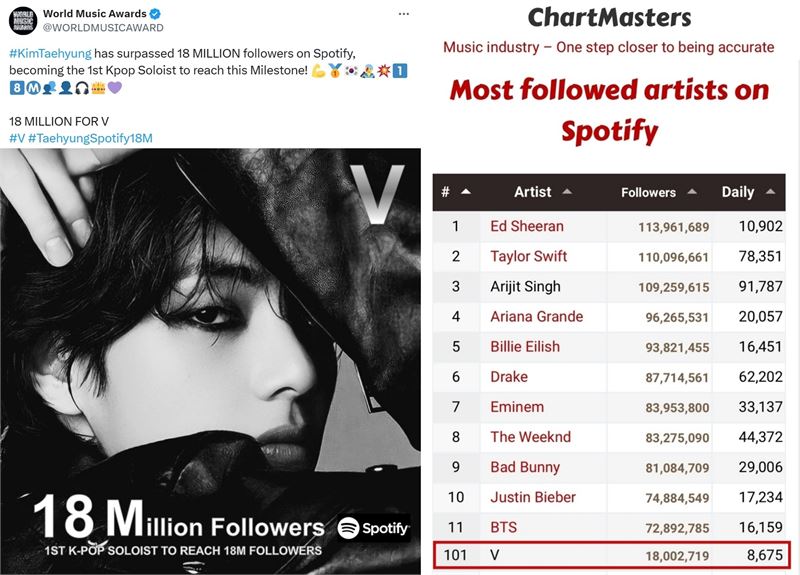Sort by Artist column arrow
The image size is (800, 575).
(x=567, y=192)
